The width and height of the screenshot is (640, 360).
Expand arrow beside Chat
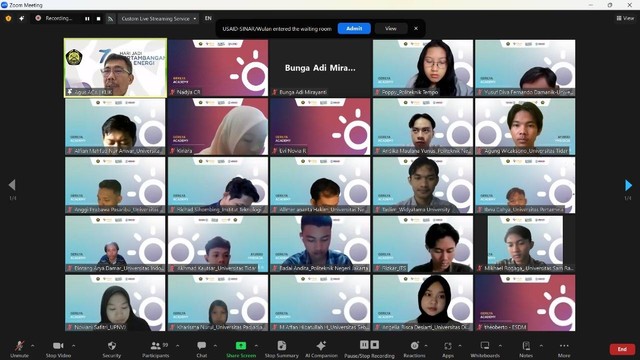point(215,346)
